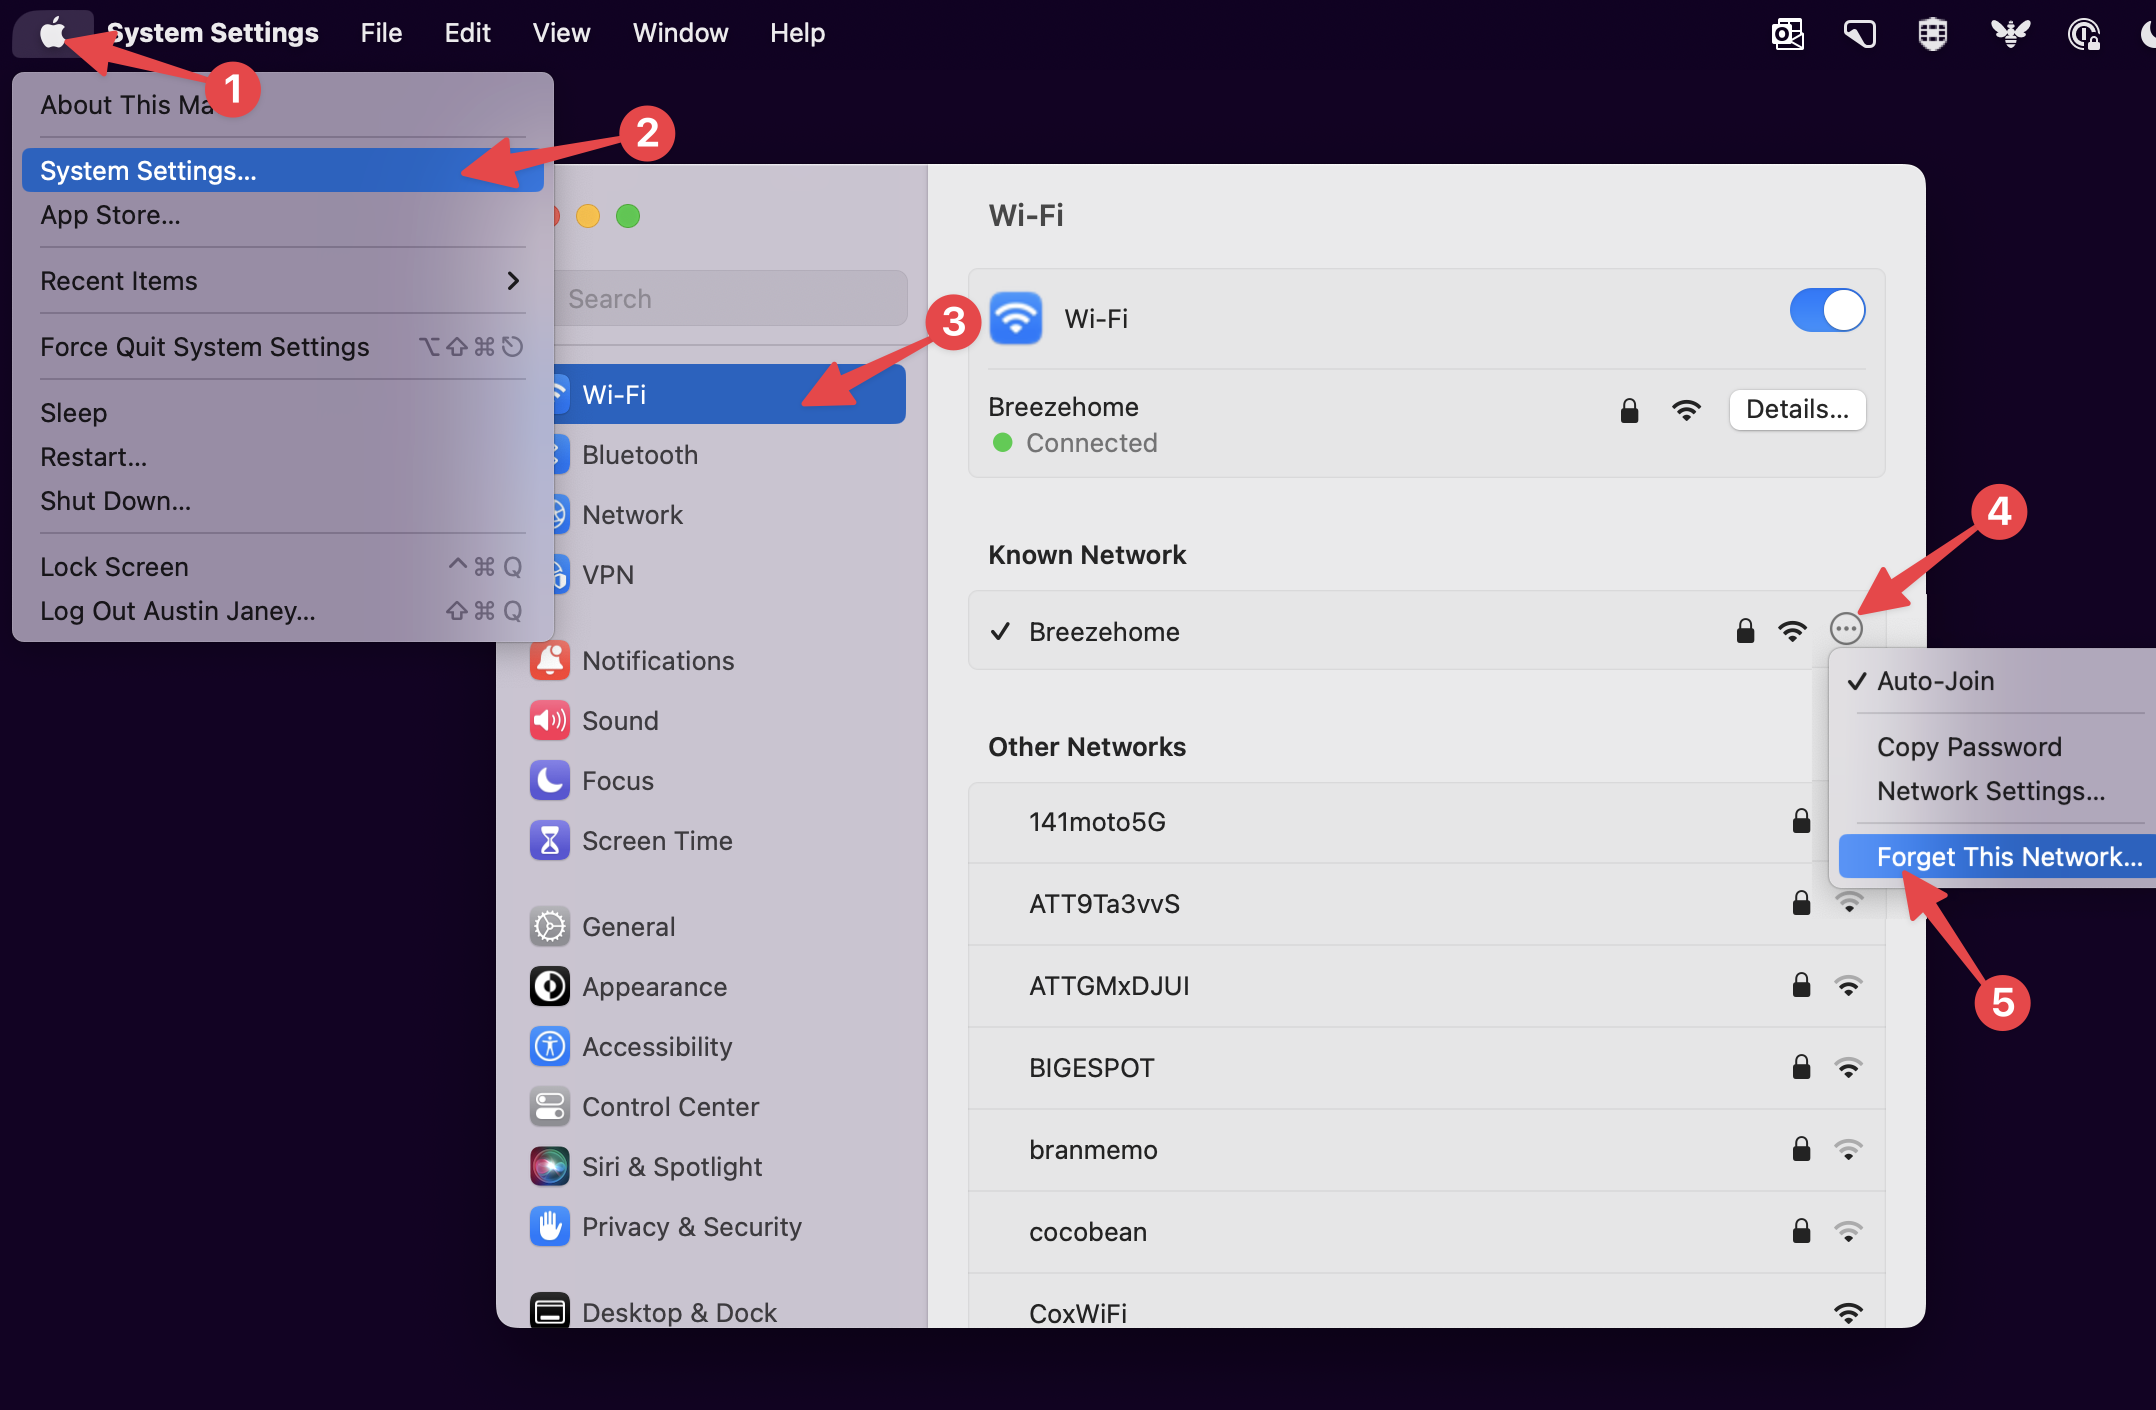
Task: Open Siri & Spotlight icon
Action: point(549,1167)
